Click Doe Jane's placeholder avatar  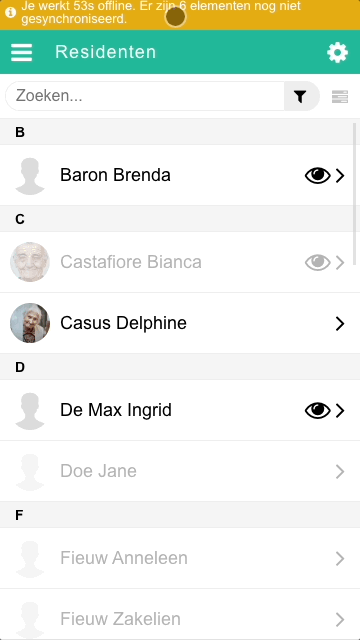30,471
